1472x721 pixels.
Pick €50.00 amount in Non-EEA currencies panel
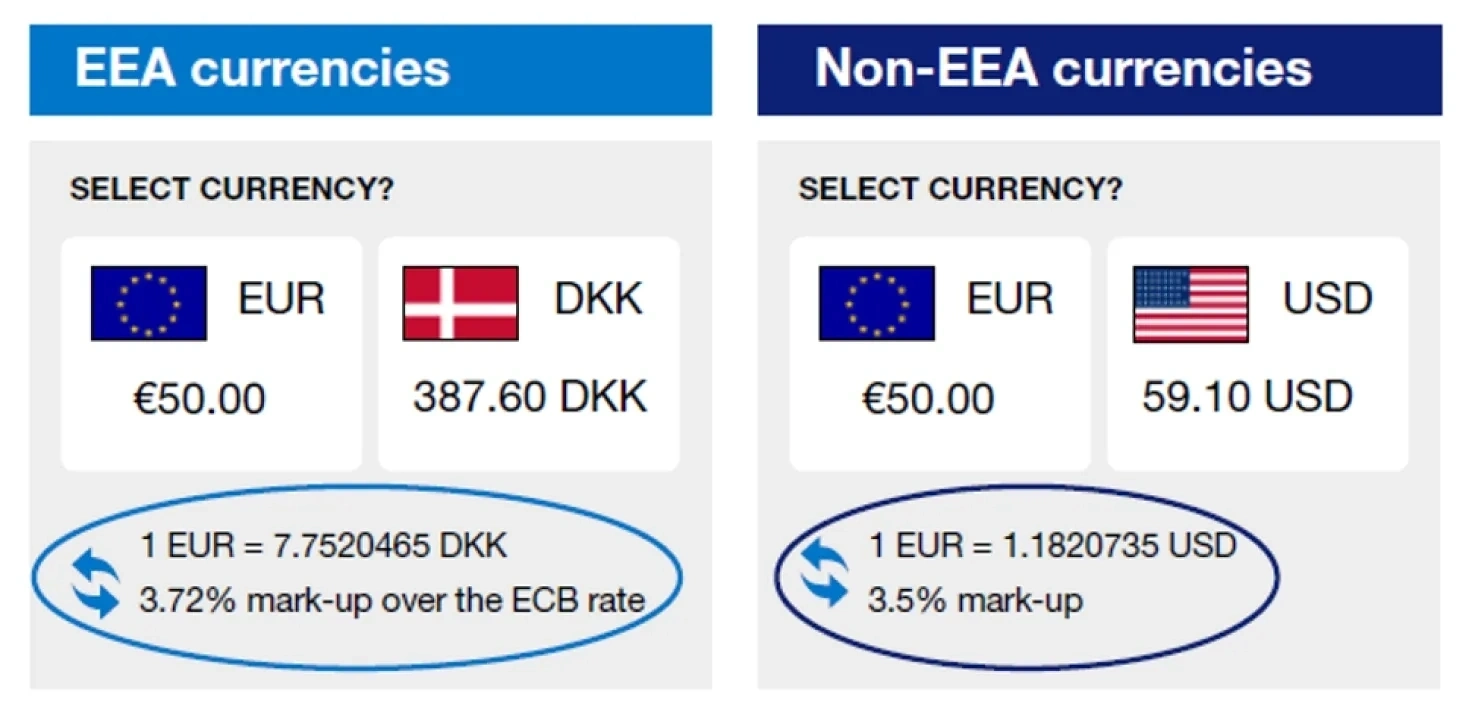click(x=928, y=400)
